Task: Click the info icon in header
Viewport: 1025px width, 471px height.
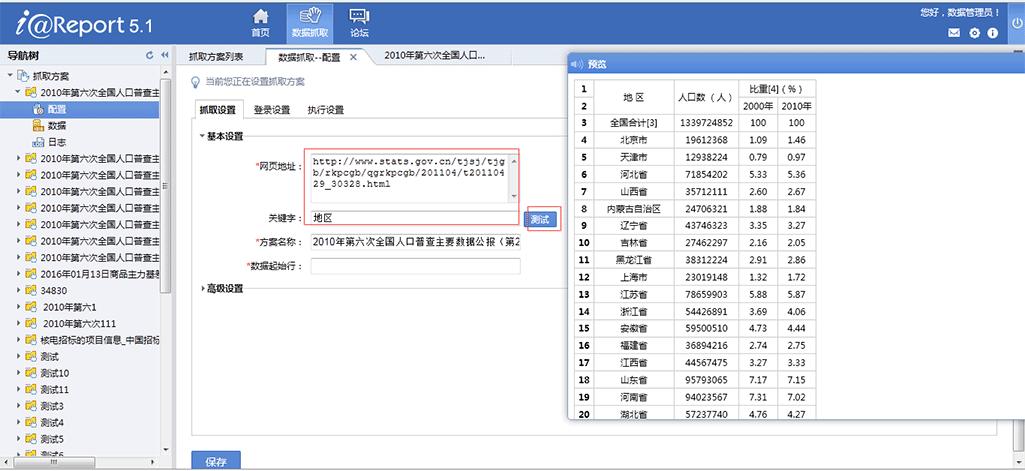Action: [993, 33]
